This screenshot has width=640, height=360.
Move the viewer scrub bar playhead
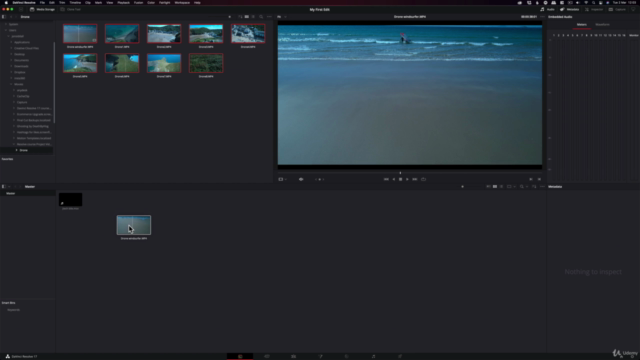(400, 173)
